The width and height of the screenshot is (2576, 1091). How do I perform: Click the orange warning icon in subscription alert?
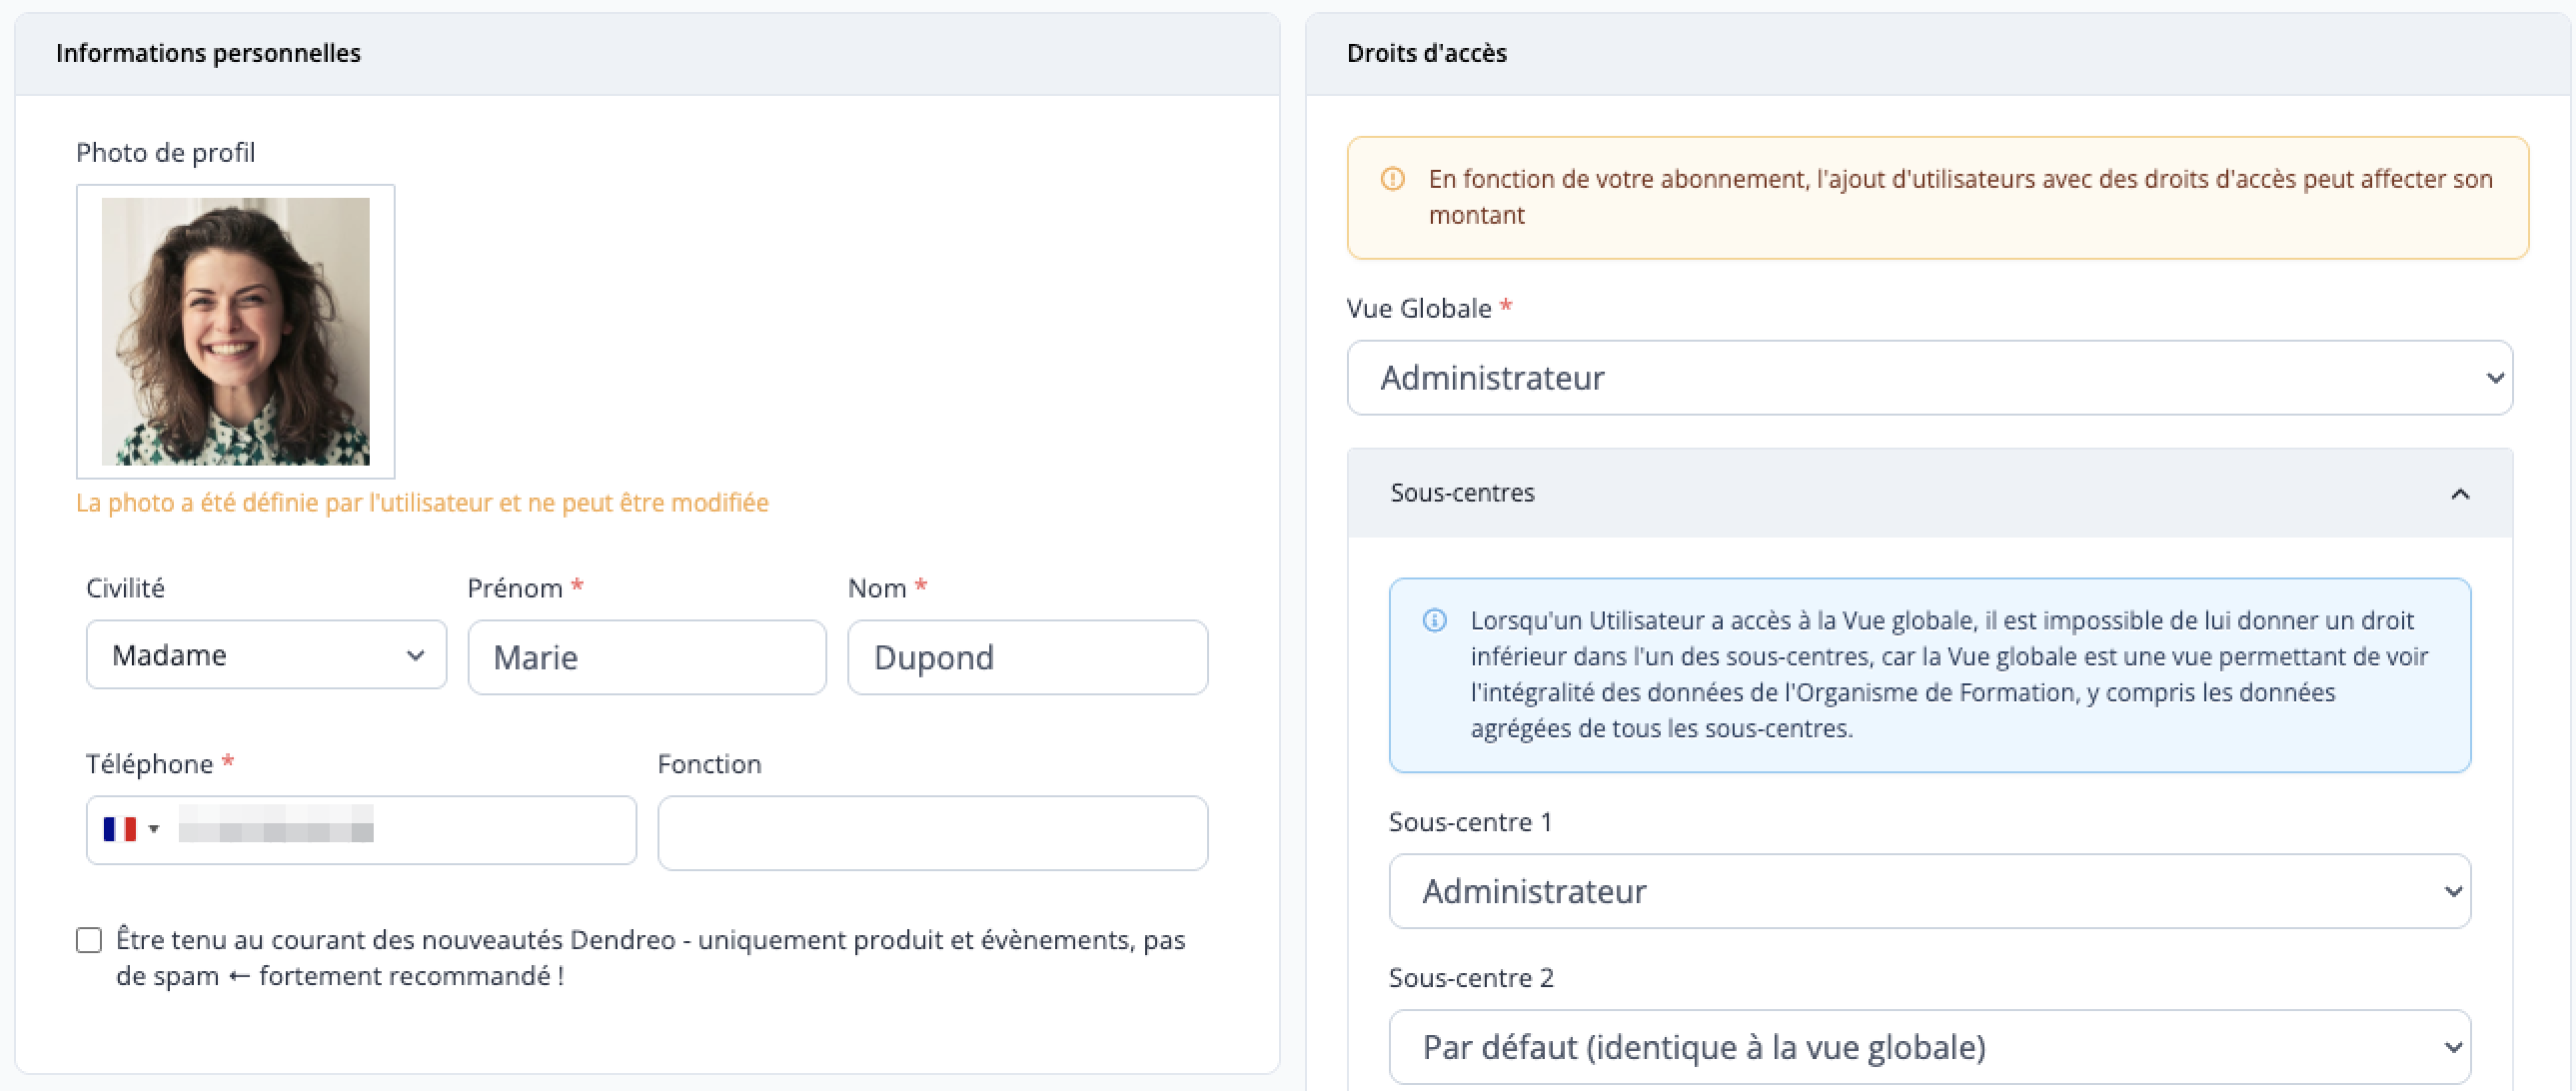(1392, 179)
